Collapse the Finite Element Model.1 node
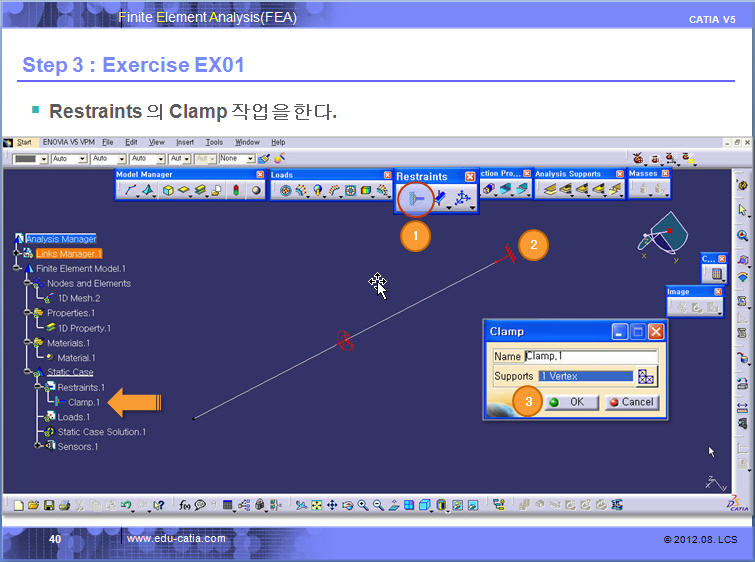Screen dimensions: 755x562 click(x=17, y=269)
